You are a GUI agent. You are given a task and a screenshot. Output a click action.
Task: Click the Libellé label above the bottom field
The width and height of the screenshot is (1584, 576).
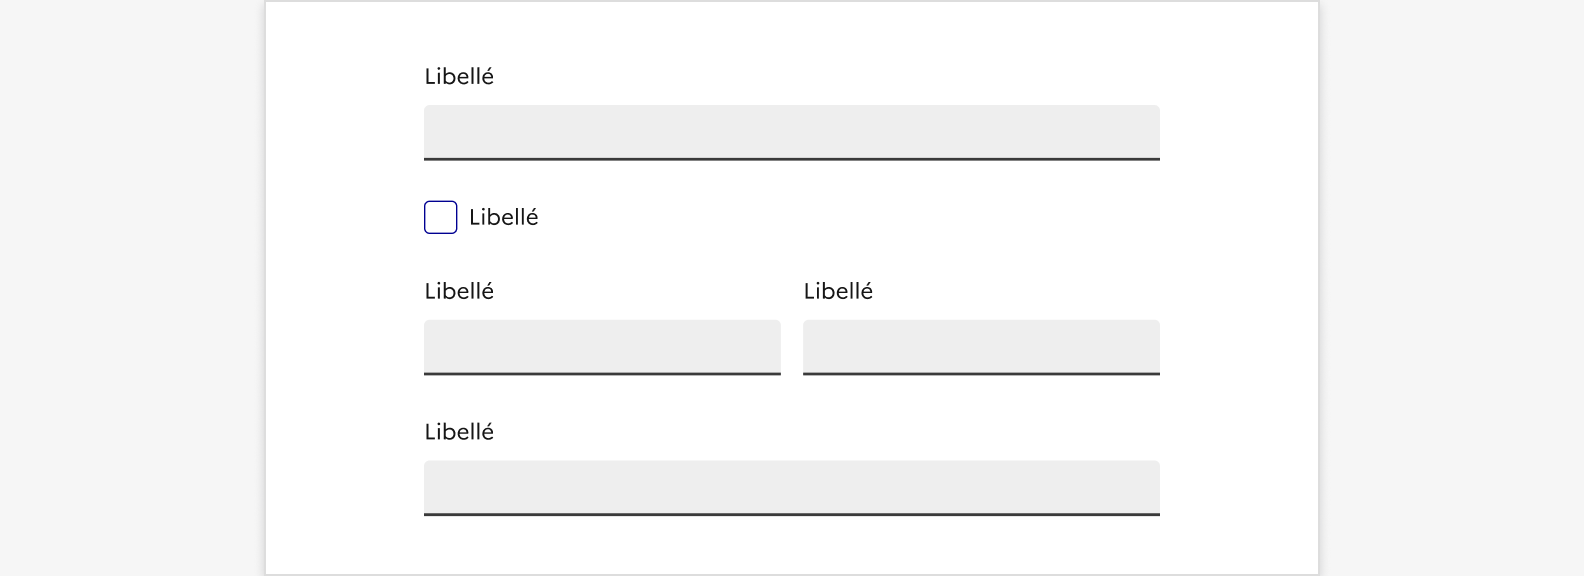459,432
